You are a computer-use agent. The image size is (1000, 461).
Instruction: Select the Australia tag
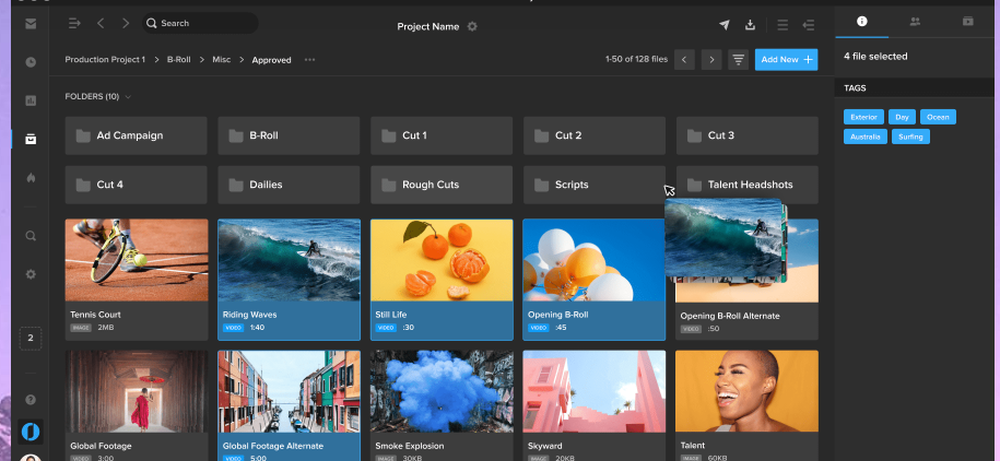tap(865, 136)
